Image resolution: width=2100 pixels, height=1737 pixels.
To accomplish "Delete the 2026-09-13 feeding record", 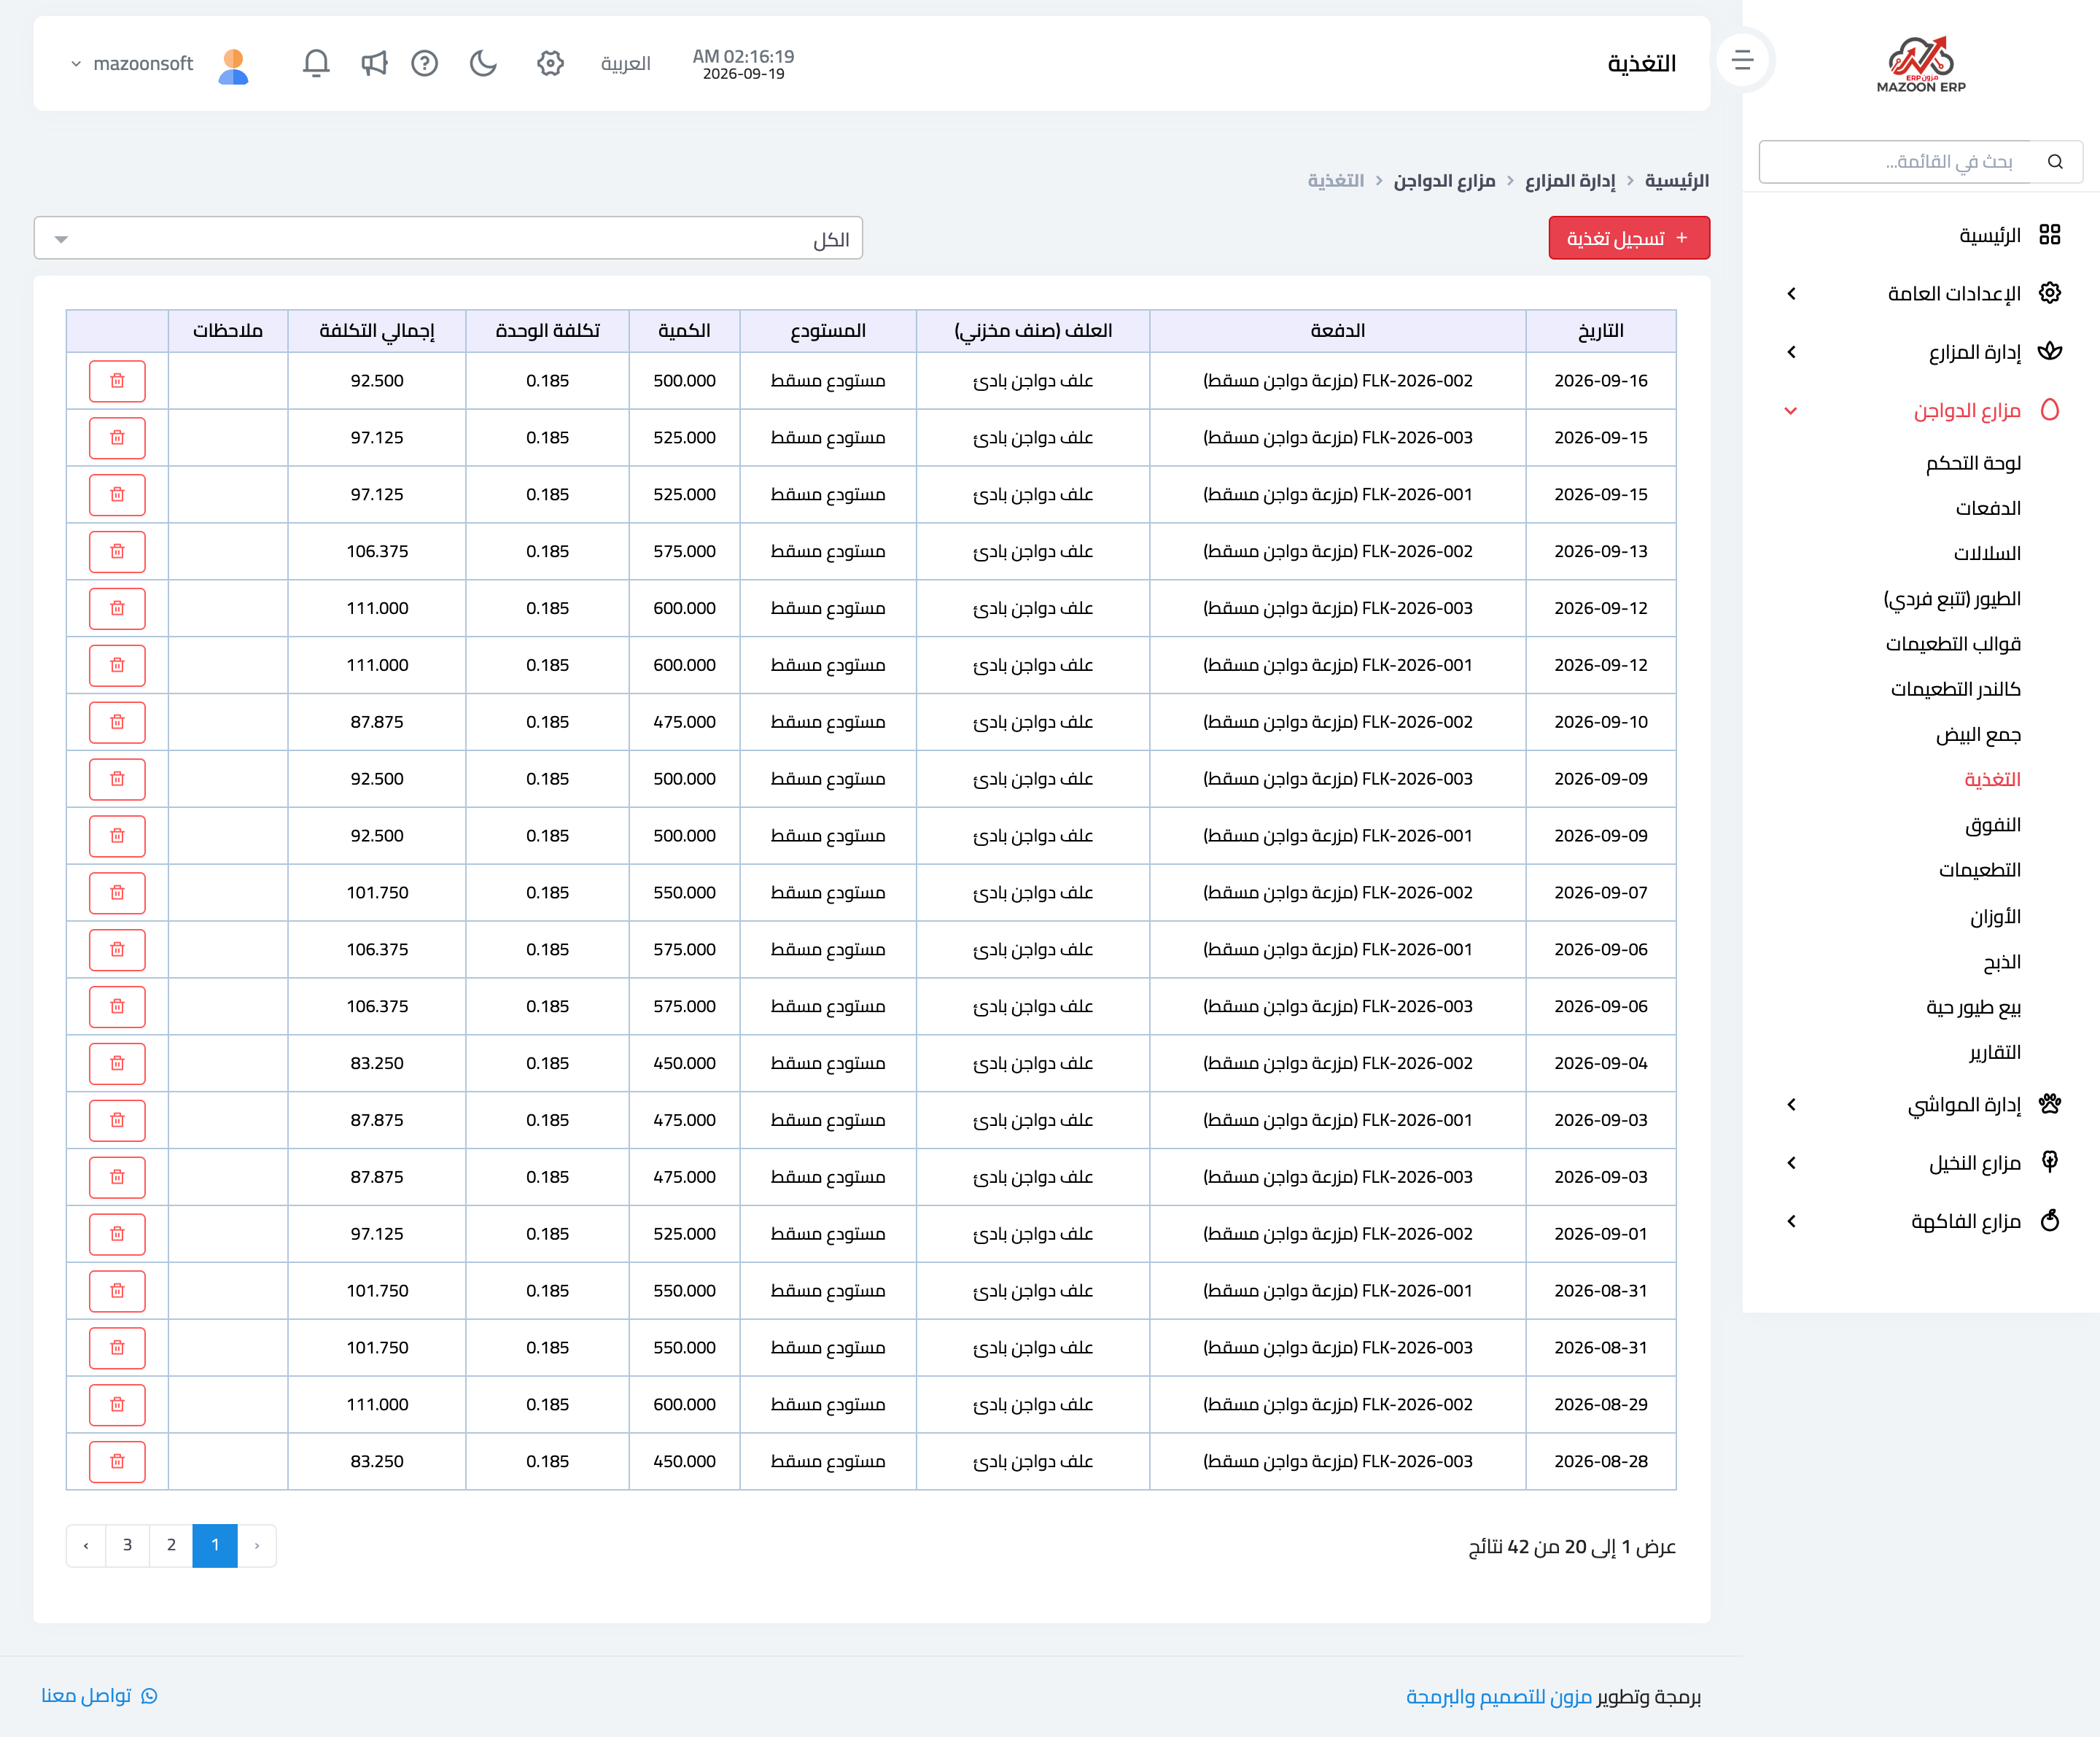I will pyautogui.click(x=117, y=552).
